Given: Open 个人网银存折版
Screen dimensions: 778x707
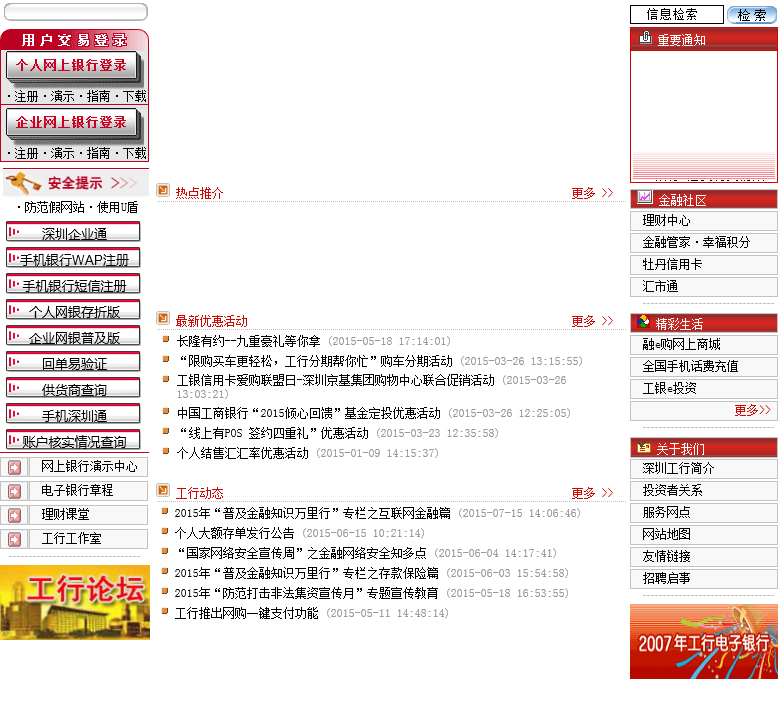Looking at the screenshot, I should pos(73,310).
